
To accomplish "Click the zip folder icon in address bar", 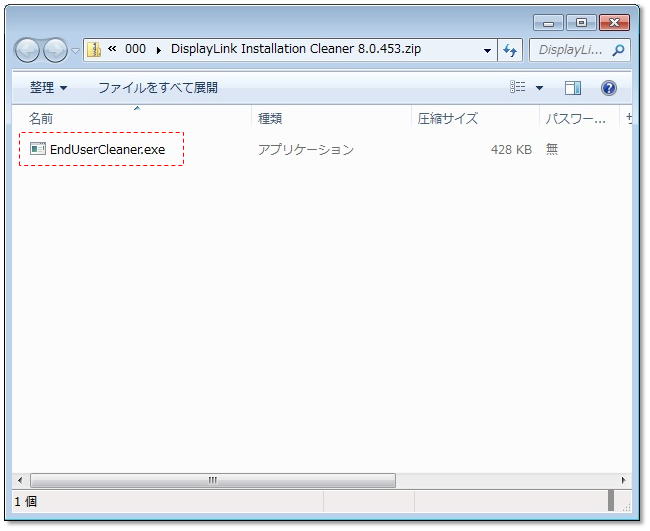I will tap(95, 50).
